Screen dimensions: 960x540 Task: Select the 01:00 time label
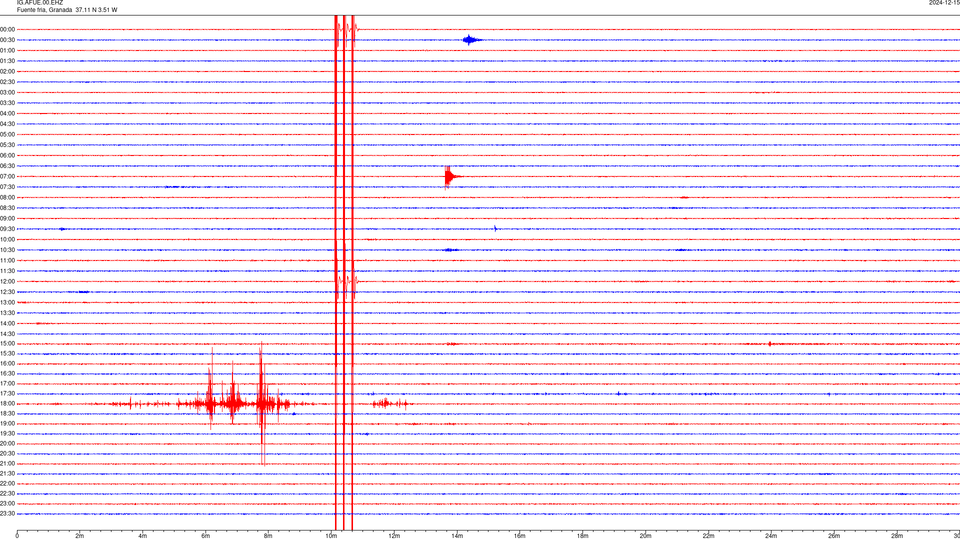8,50
